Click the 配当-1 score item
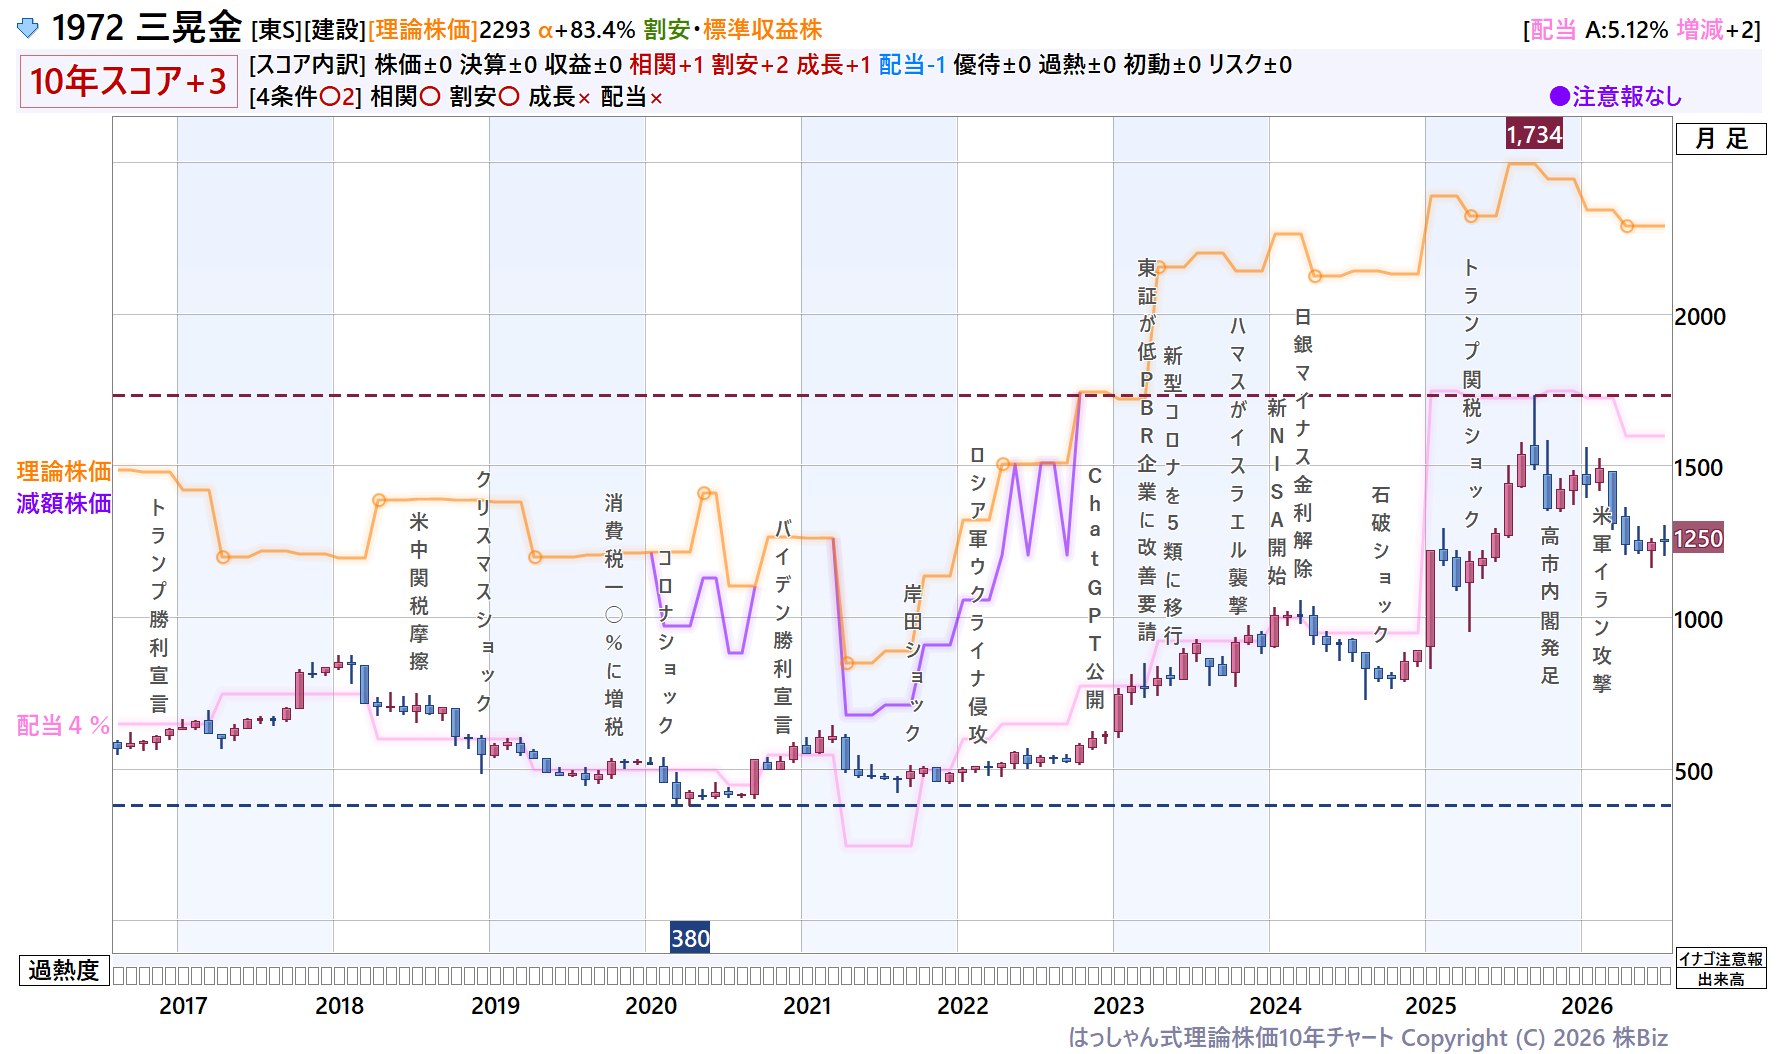 (912, 65)
